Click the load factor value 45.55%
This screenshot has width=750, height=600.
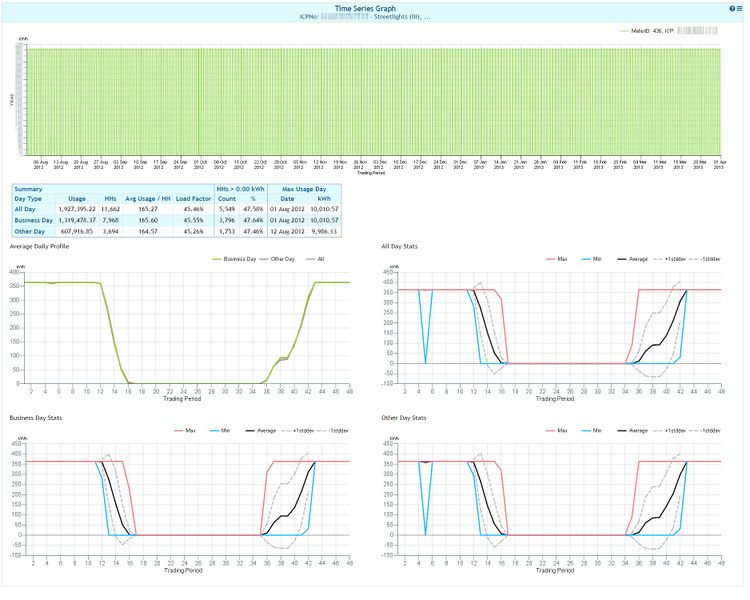pyautogui.click(x=193, y=220)
